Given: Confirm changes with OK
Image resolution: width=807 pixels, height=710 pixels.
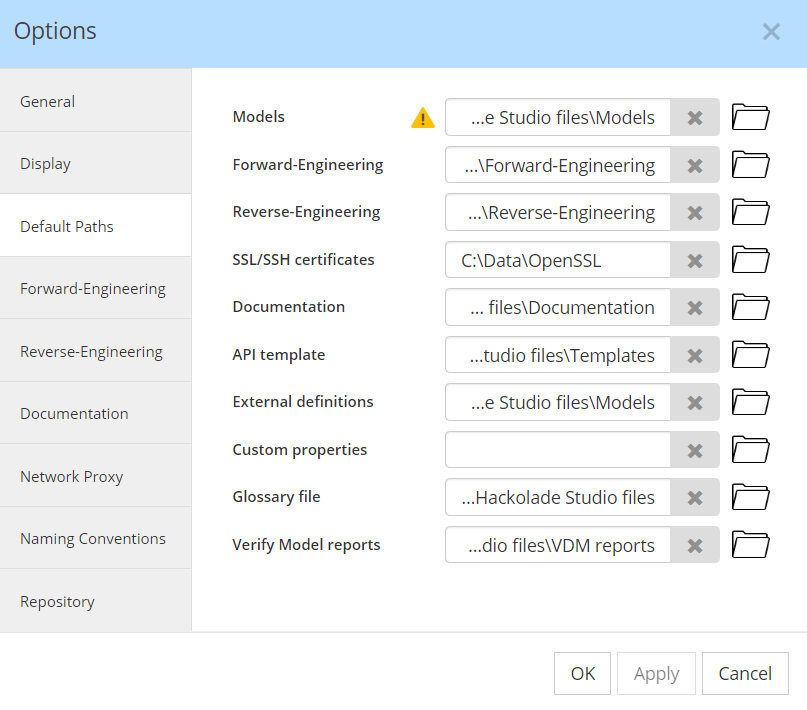Looking at the screenshot, I should pyautogui.click(x=582, y=673).
